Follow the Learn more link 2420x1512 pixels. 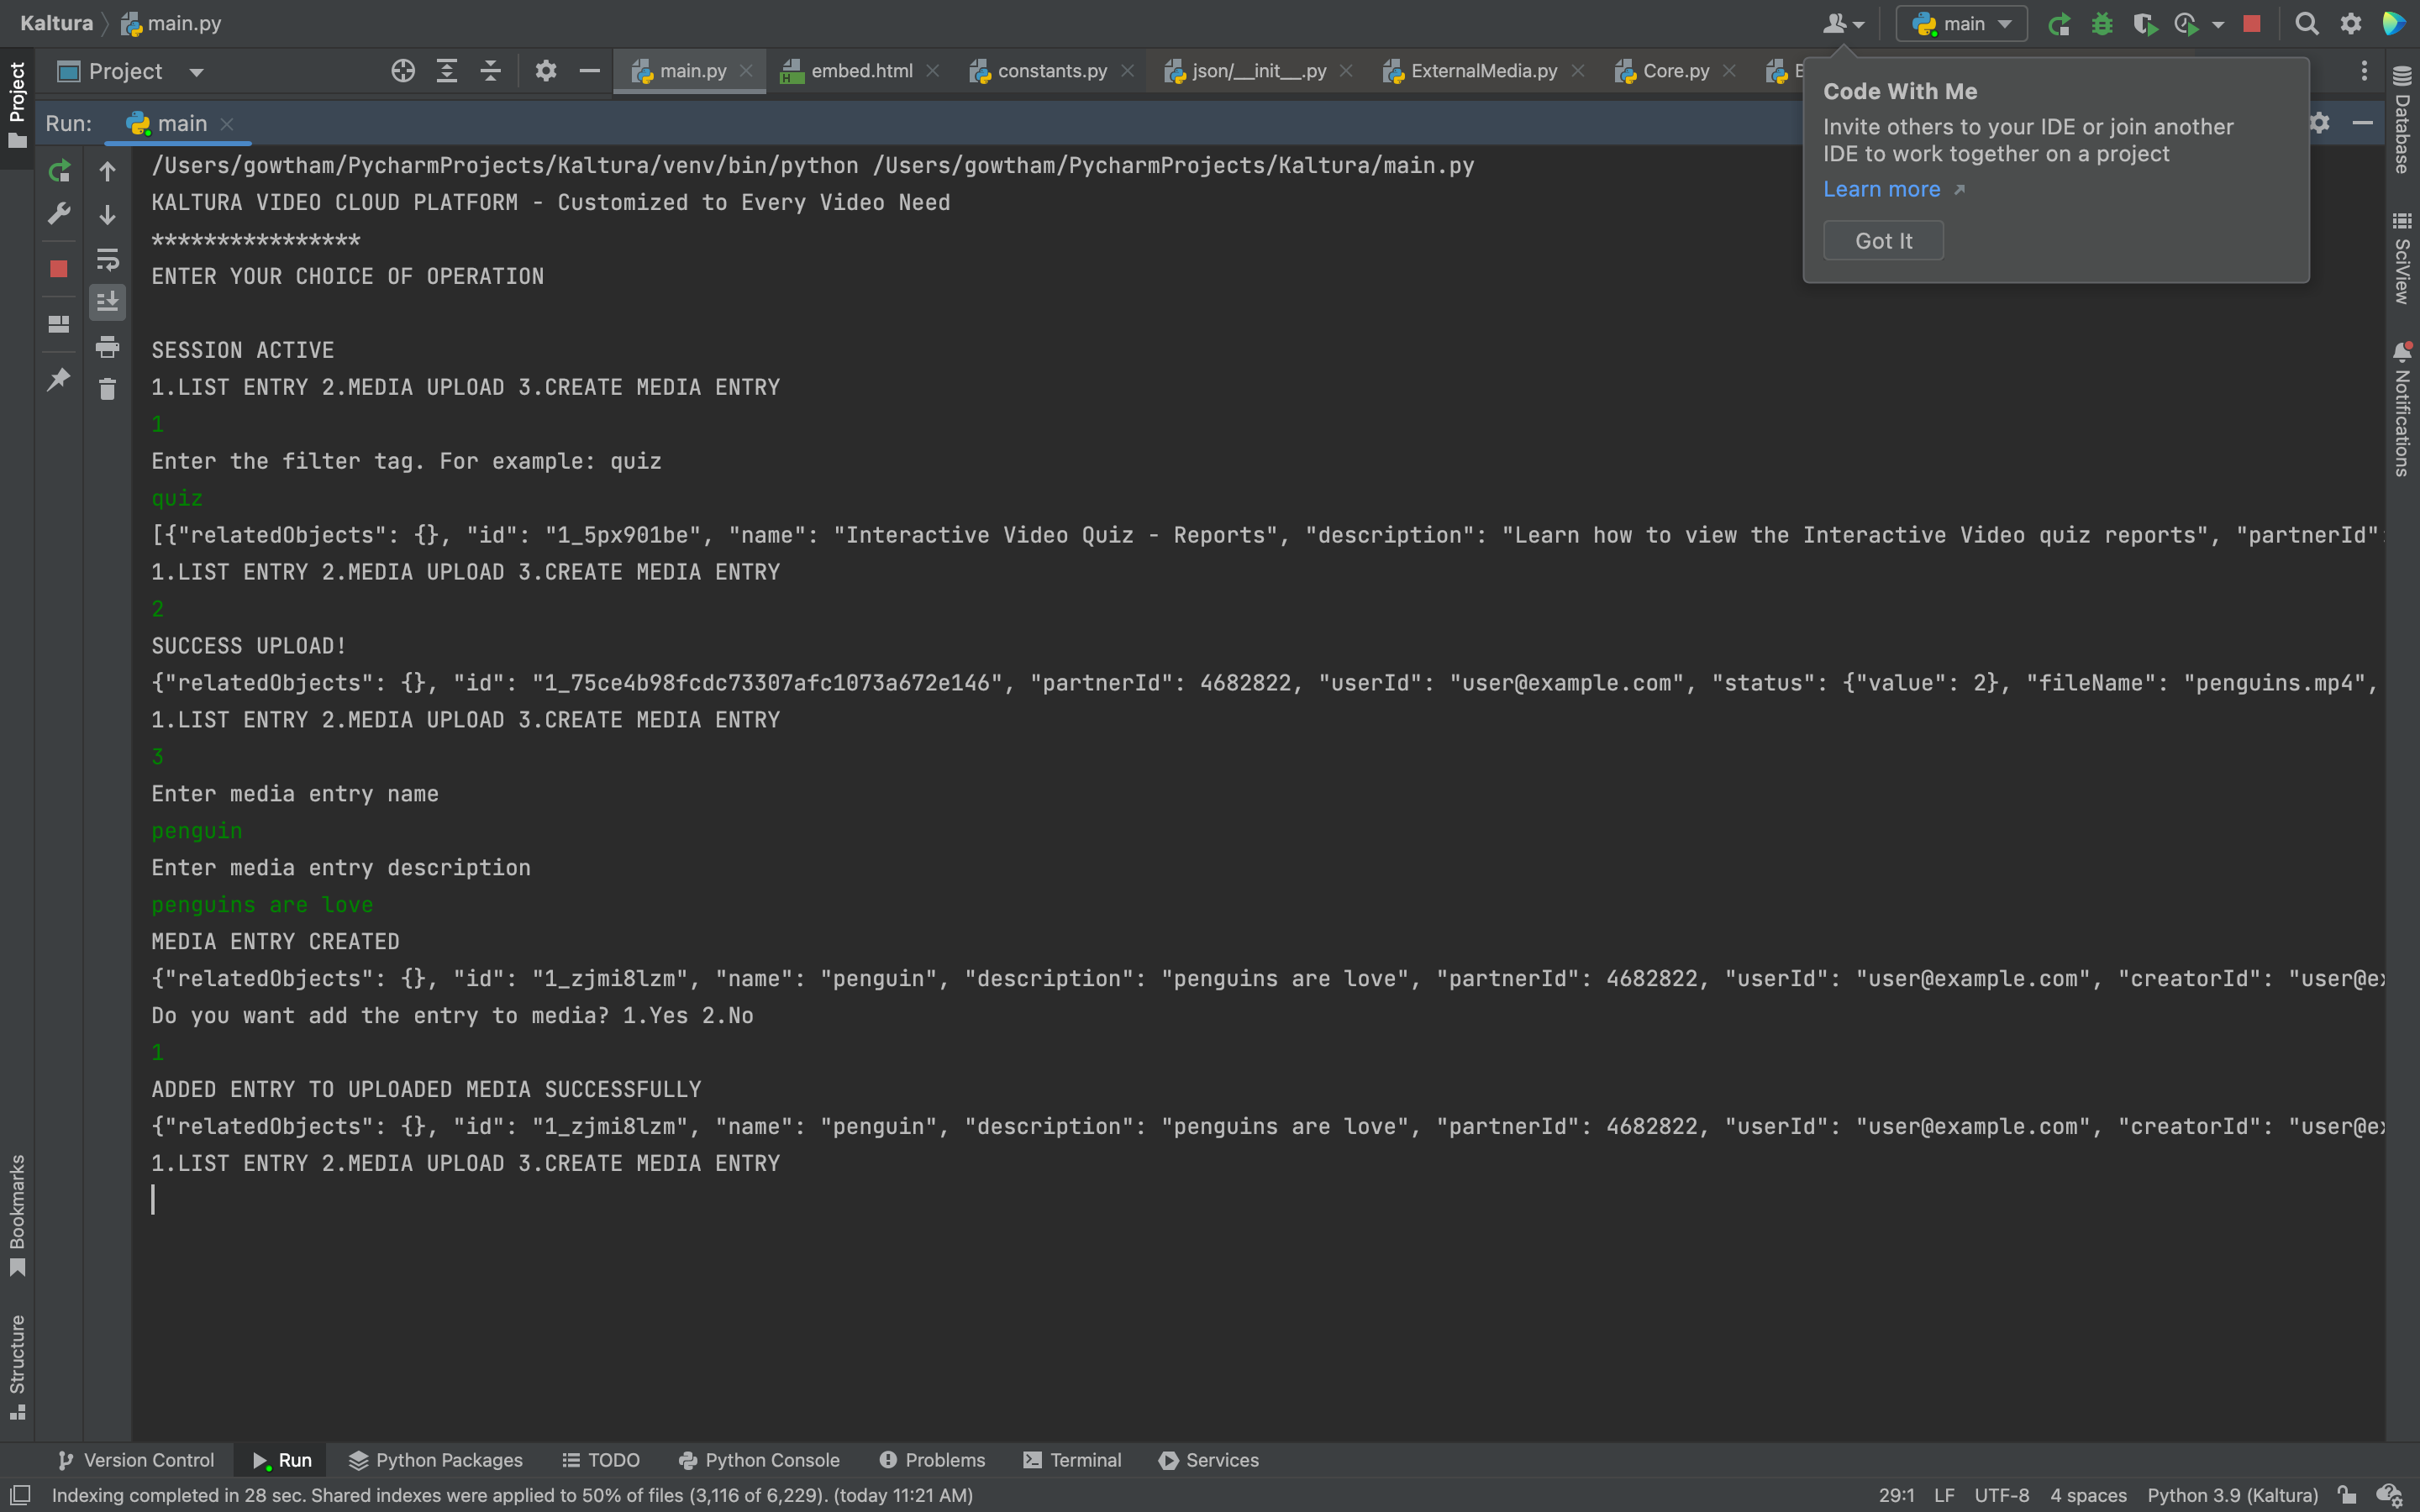(x=1881, y=189)
